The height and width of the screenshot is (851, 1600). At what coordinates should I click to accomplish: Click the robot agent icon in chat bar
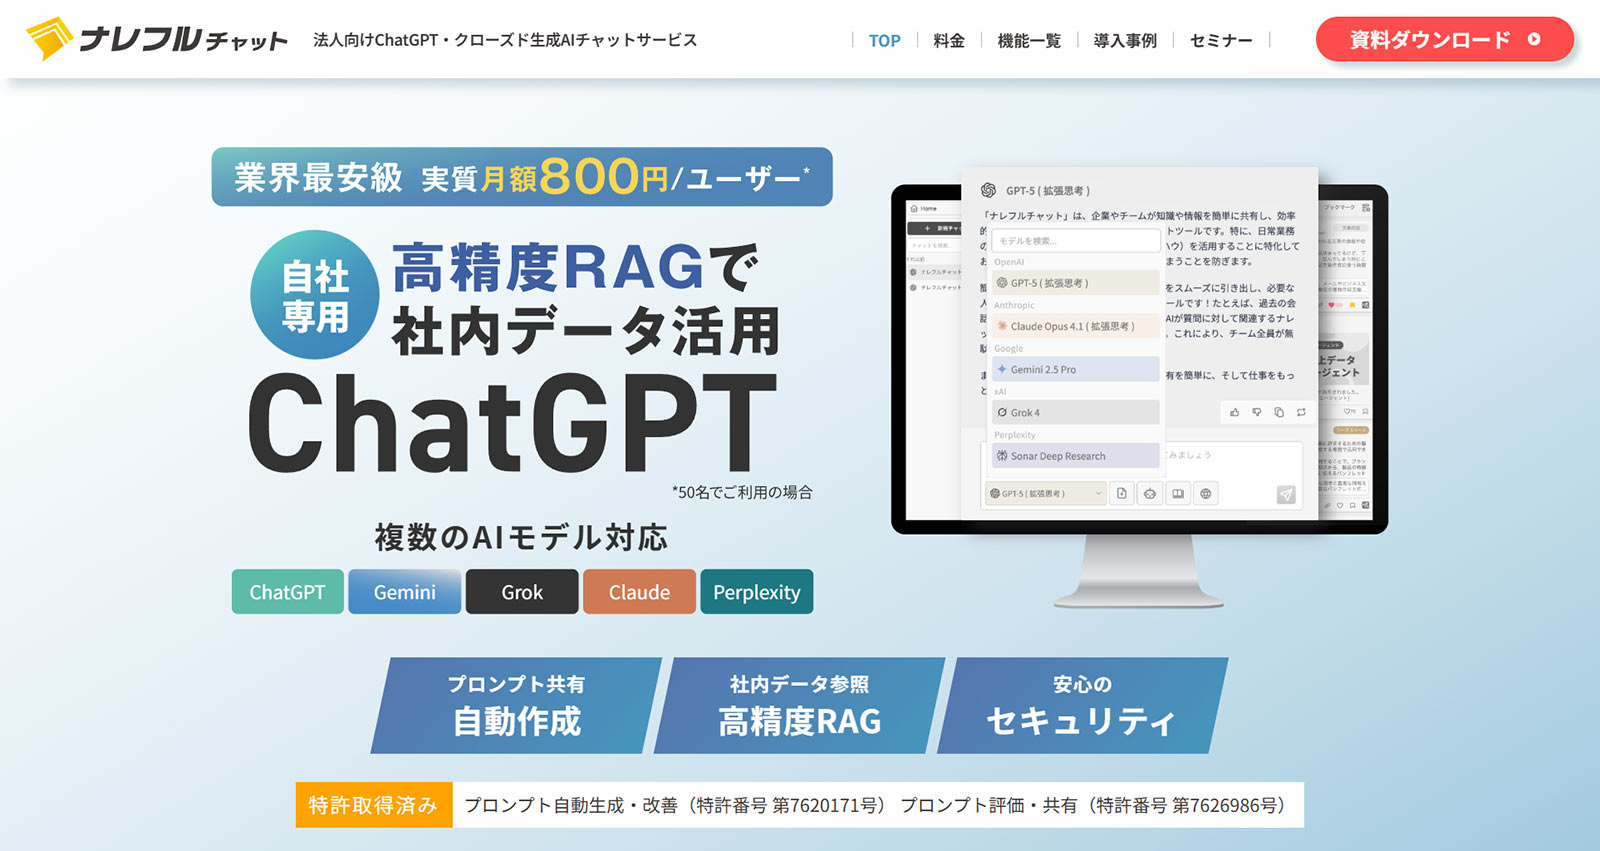tap(1150, 493)
